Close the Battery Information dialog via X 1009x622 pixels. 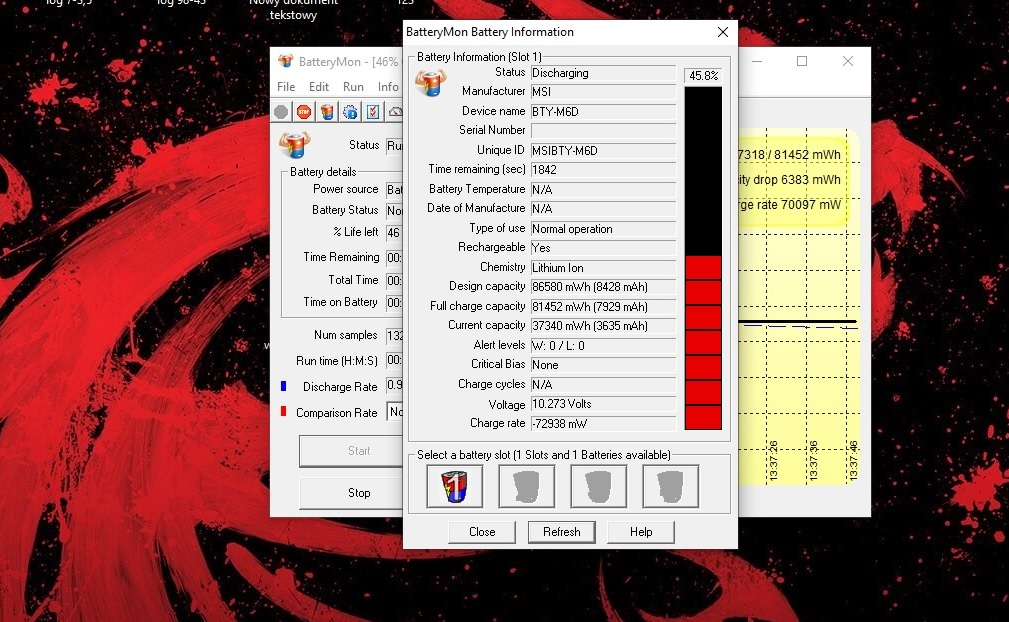click(723, 32)
